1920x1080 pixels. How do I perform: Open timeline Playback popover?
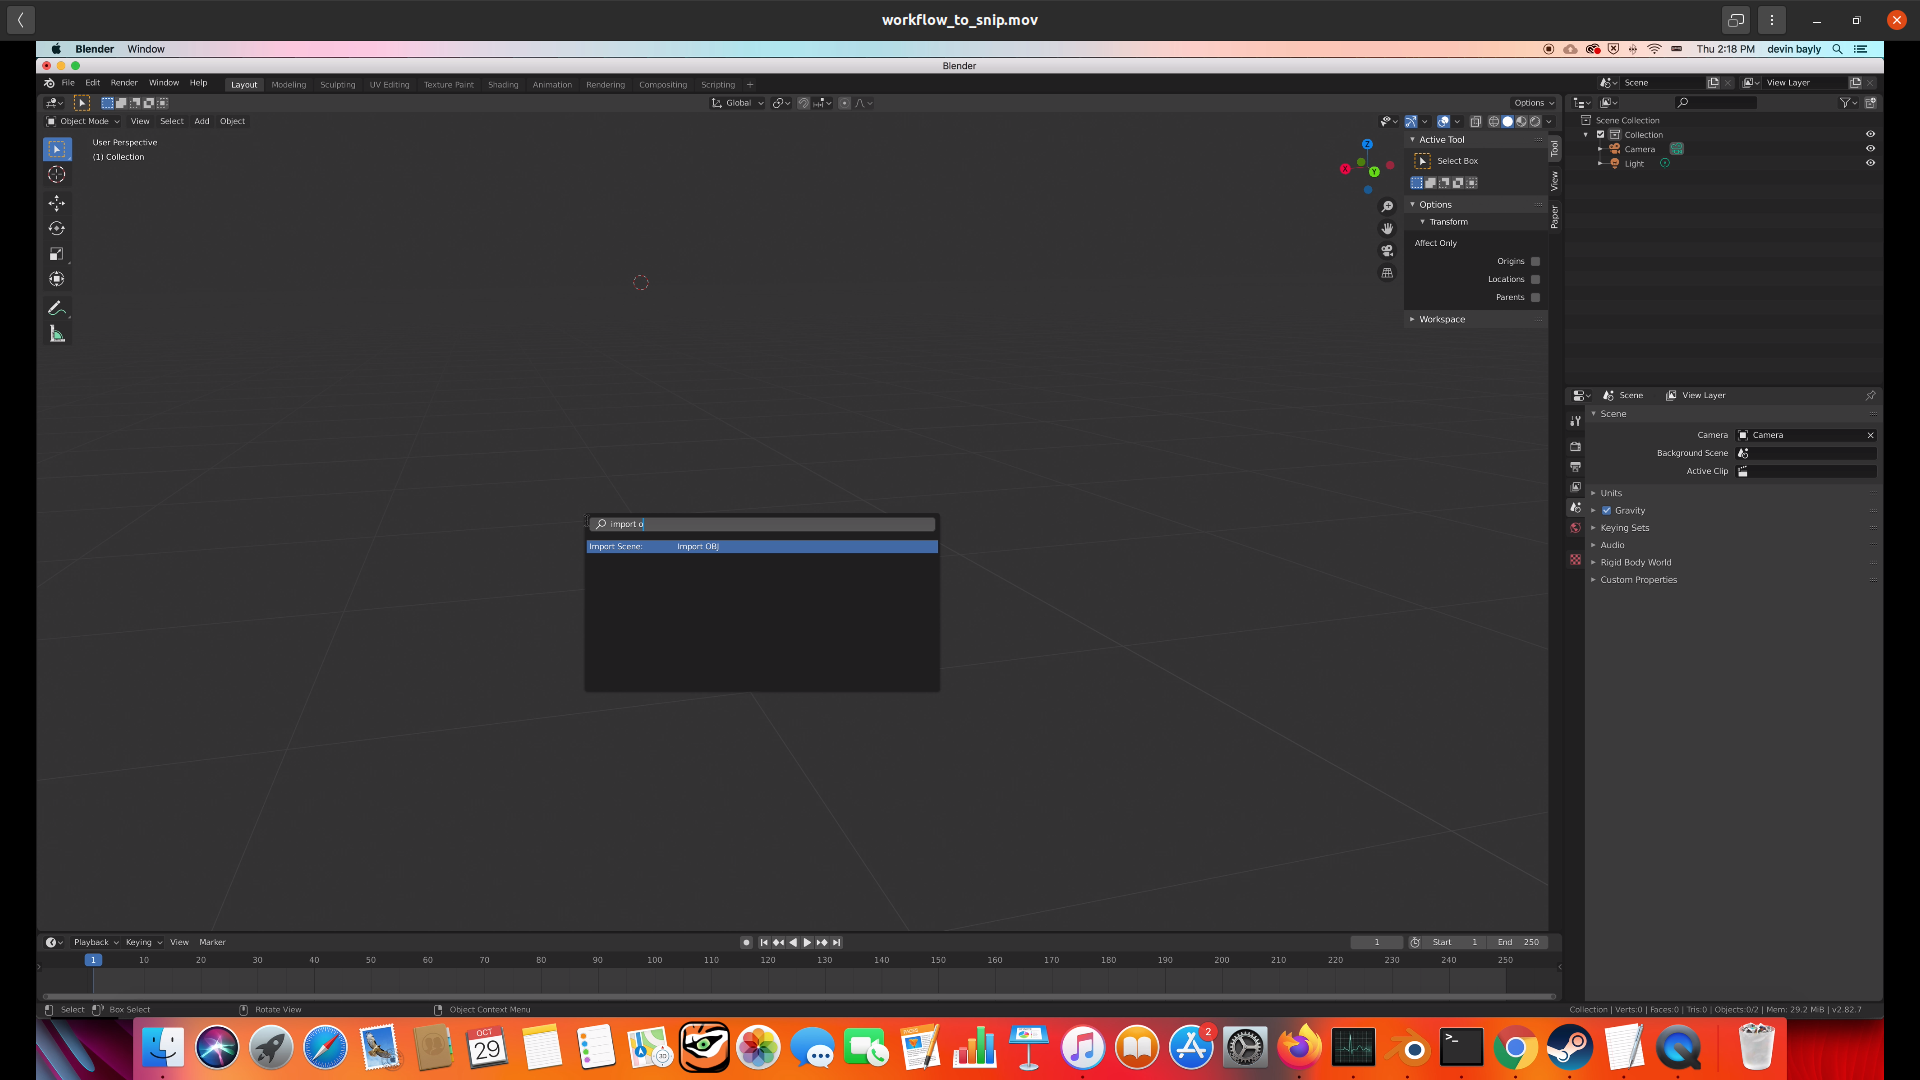pos(95,943)
